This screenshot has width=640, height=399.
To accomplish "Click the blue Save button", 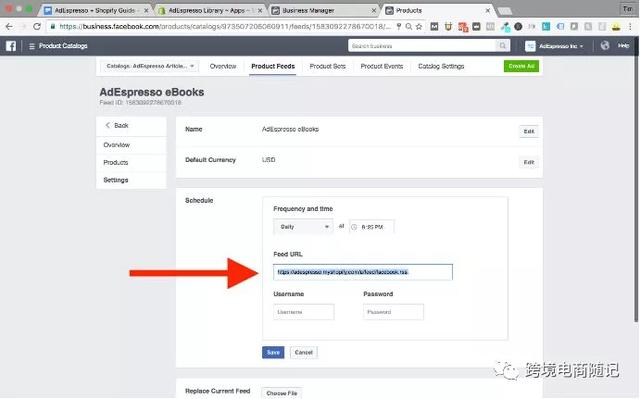I will click(273, 352).
